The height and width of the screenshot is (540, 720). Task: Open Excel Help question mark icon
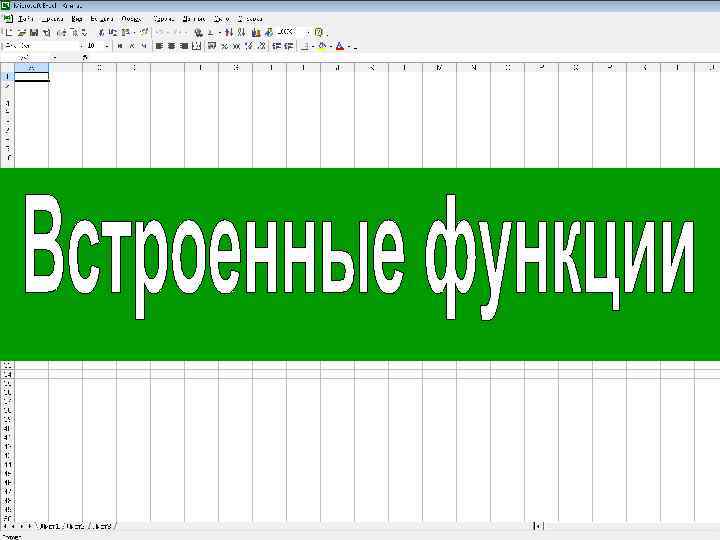tap(319, 32)
